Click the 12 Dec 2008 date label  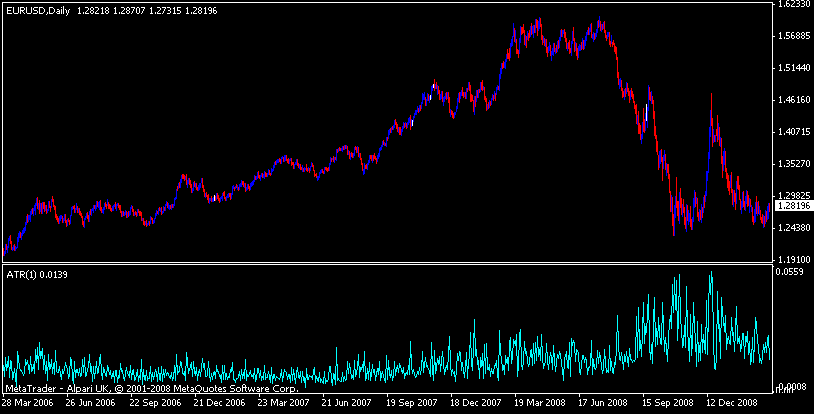click(x=732, y=403)
